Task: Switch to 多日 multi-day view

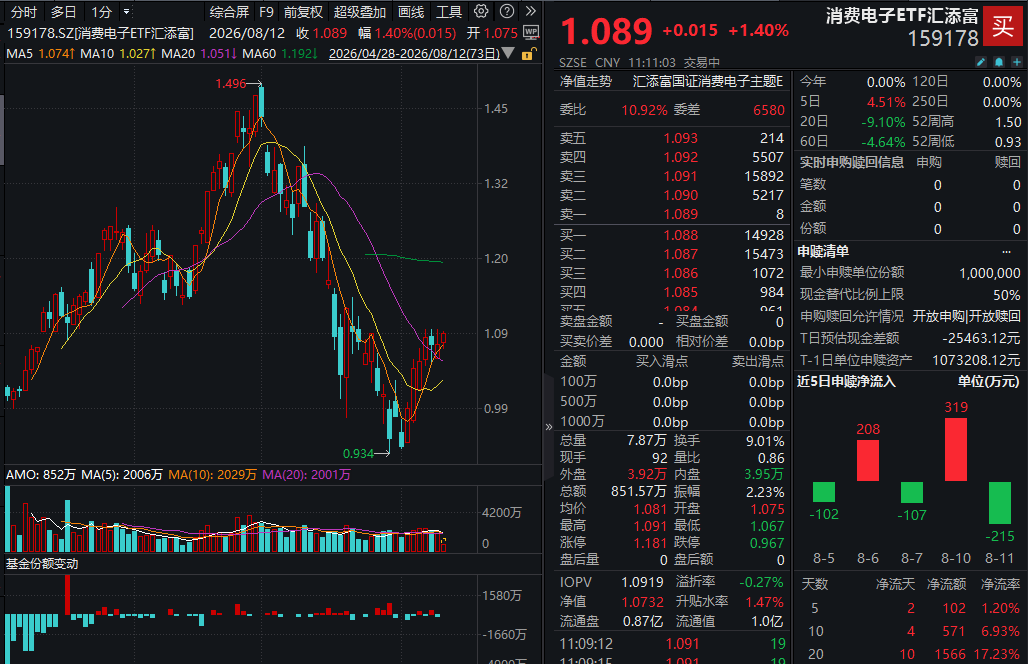Action: (x=64, y=12)
